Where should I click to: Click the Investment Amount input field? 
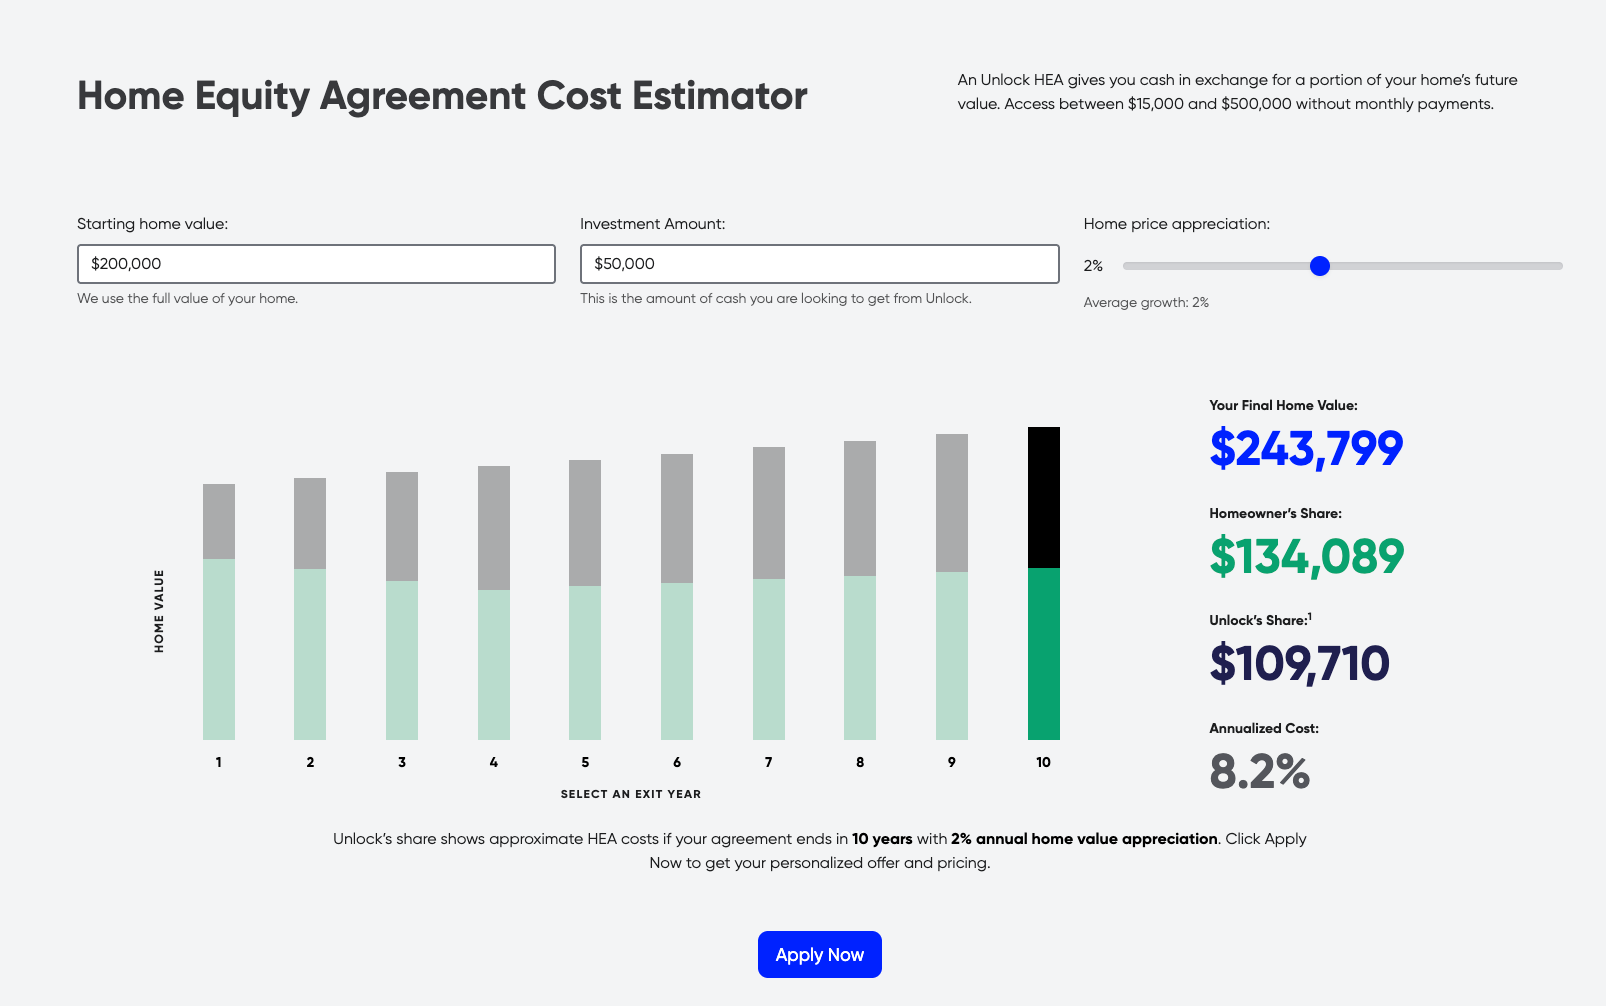820,264
